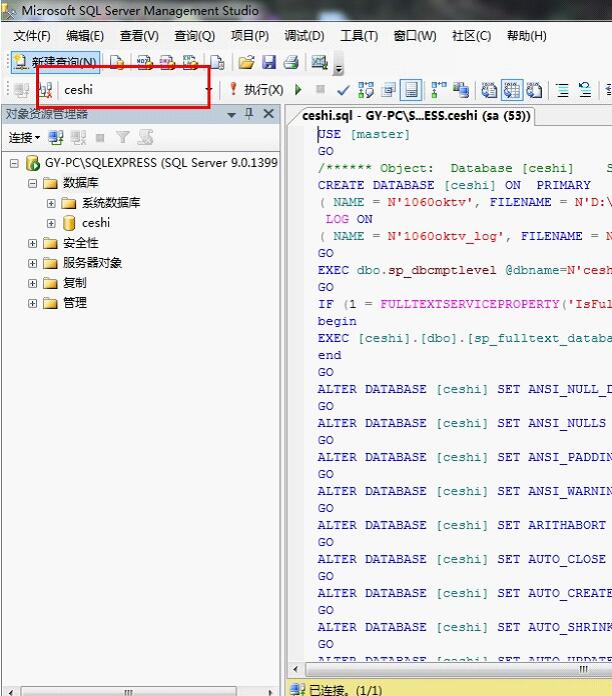Image resolution: width=612 pixels, height=696 pixels.
Task: Click the Connect Object Explorer icon beside 连接
Action: 56,137
